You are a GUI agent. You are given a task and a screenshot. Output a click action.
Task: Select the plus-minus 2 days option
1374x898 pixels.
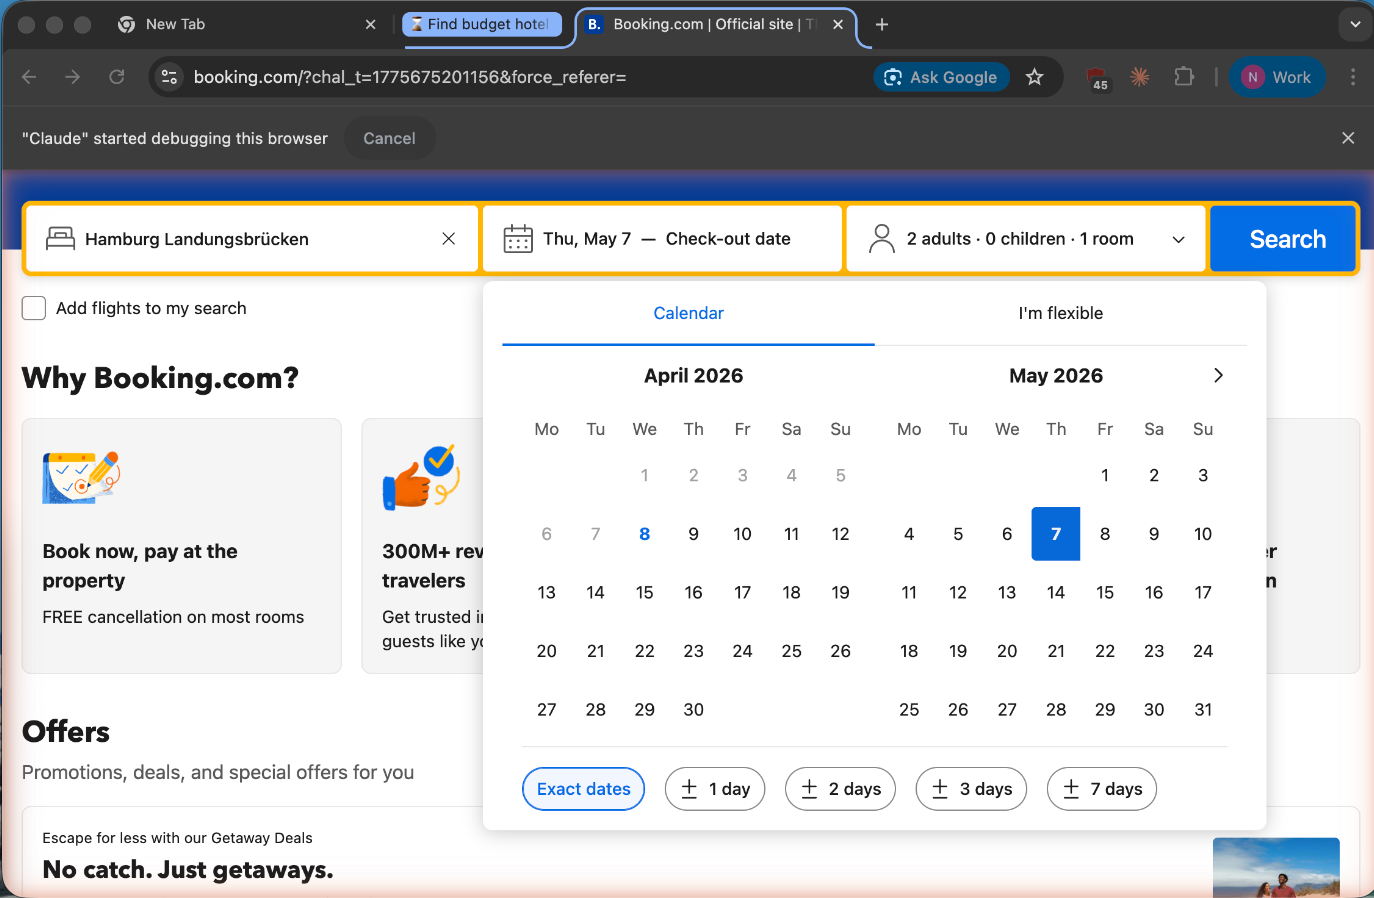[x=840, y=789]
